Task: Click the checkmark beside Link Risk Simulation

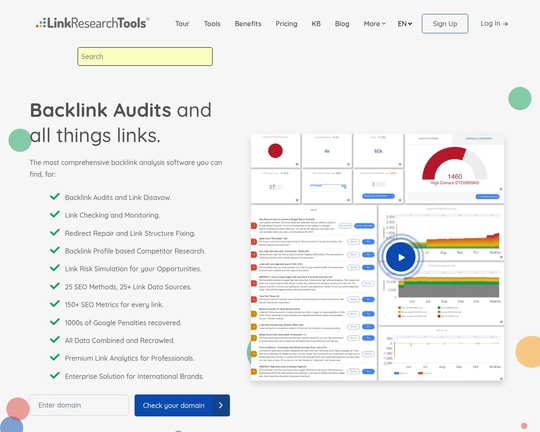Action: [55, 268]
